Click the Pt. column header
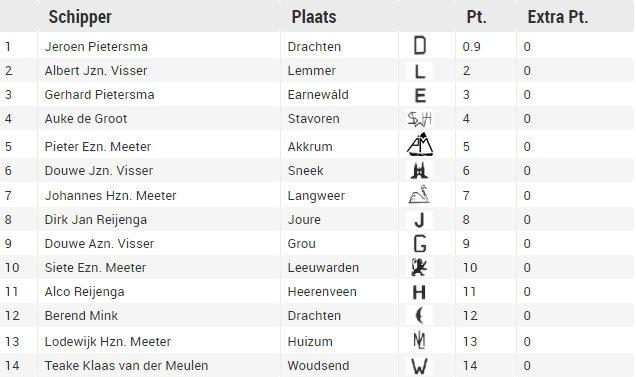 point(477,17)
